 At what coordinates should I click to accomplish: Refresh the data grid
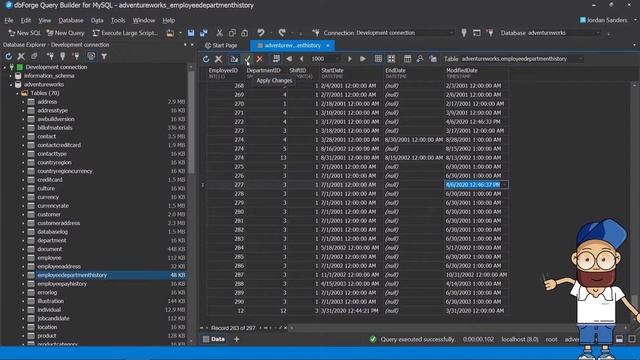tap(206, 59)
